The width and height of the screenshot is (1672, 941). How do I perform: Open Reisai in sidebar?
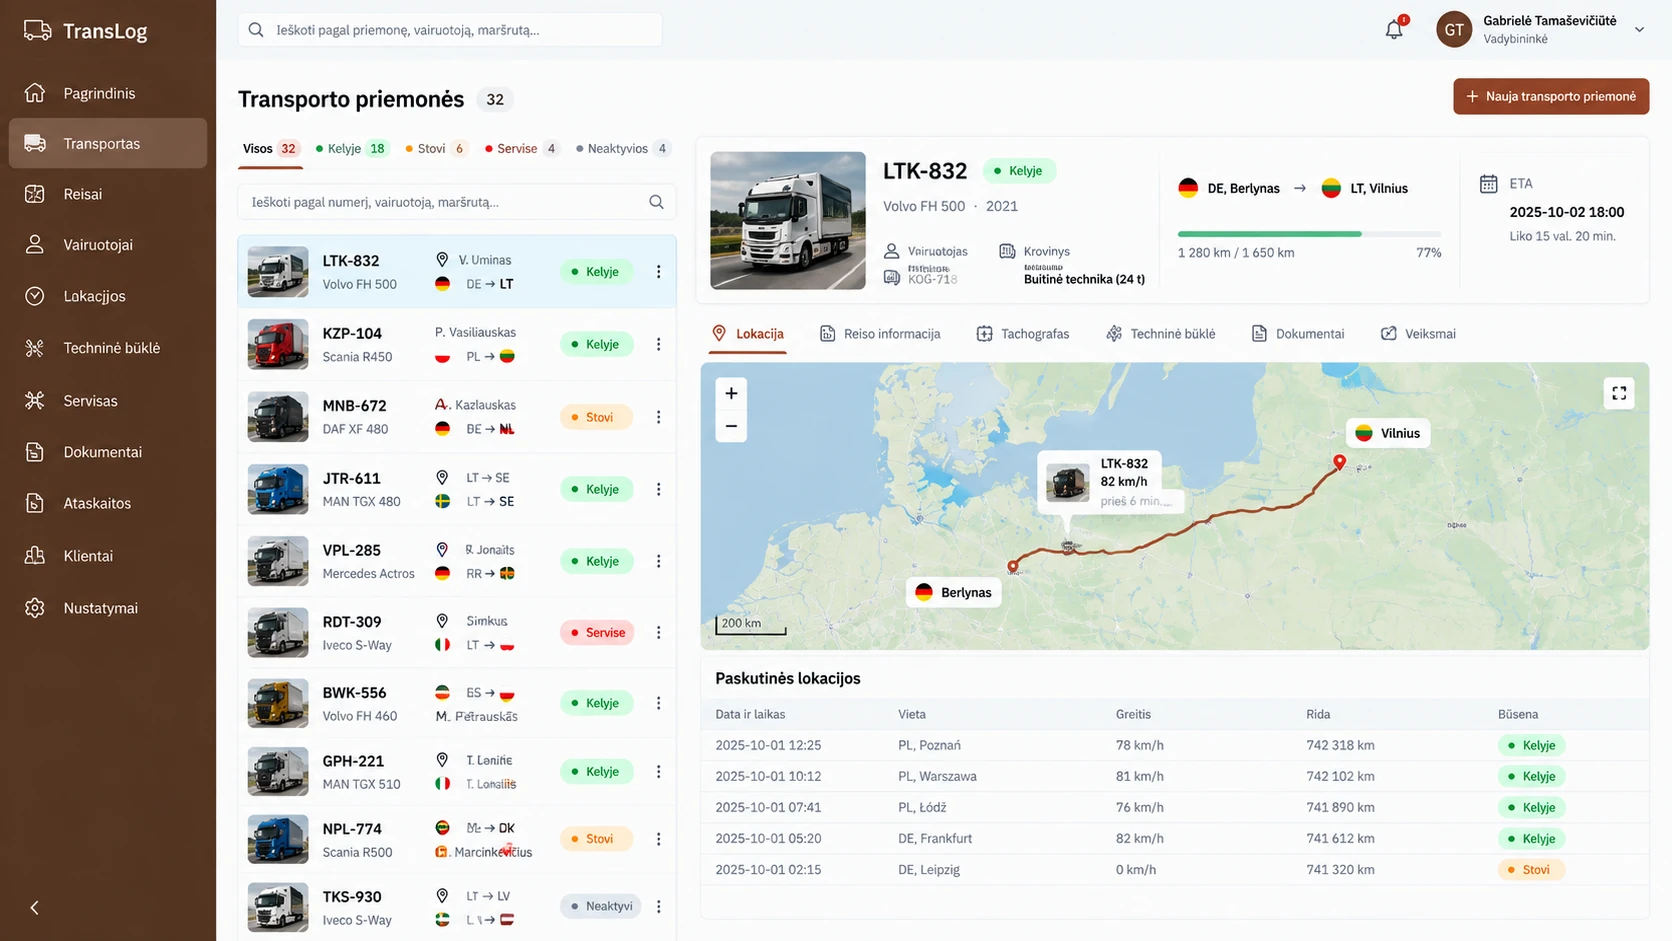click(x=108, y=194)
